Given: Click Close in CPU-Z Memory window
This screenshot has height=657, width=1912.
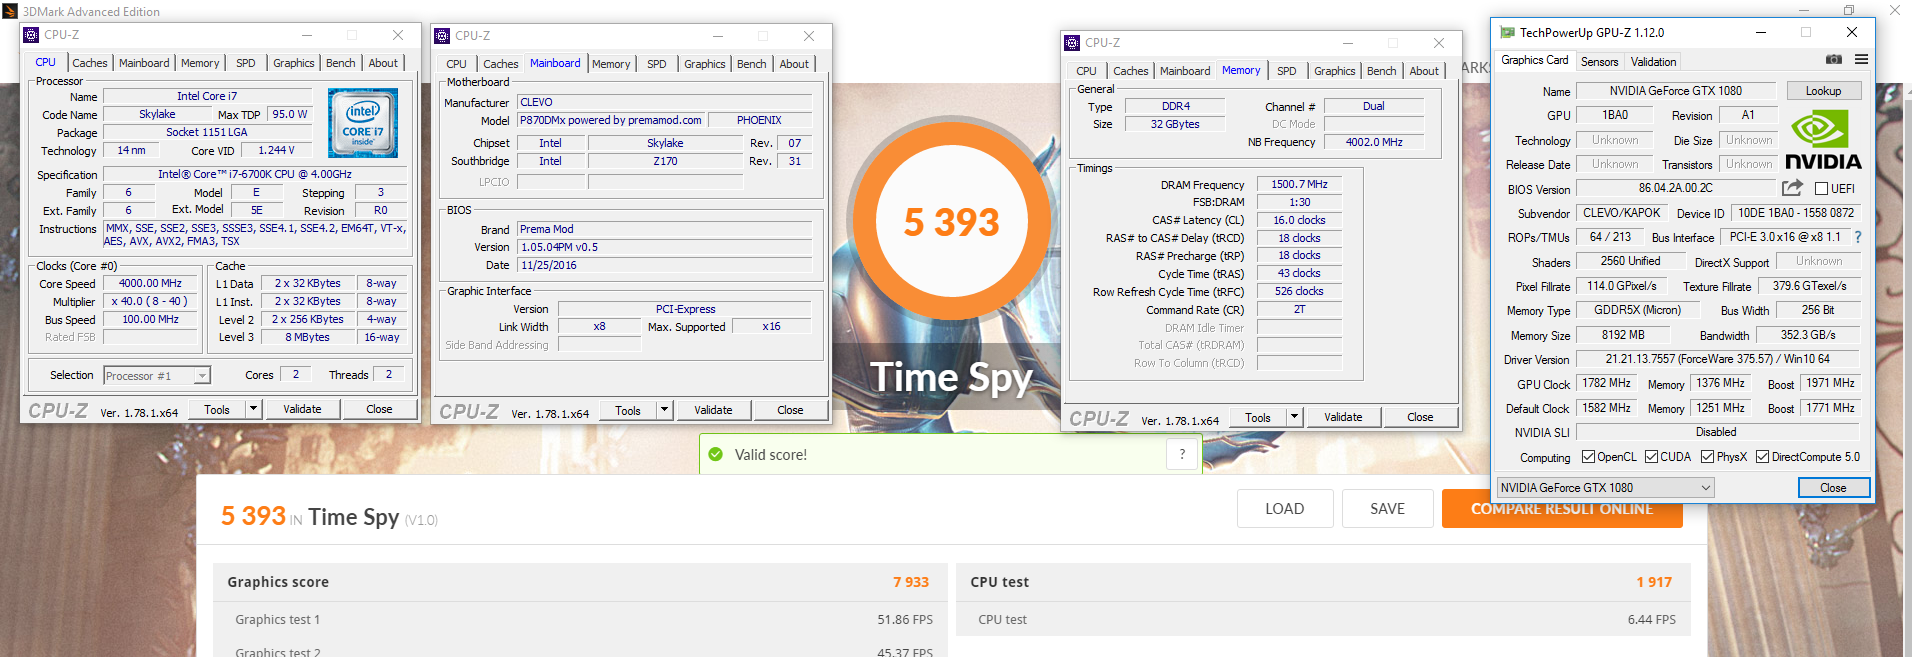Looking at the screenshot, I should (x=1420, y=417).
